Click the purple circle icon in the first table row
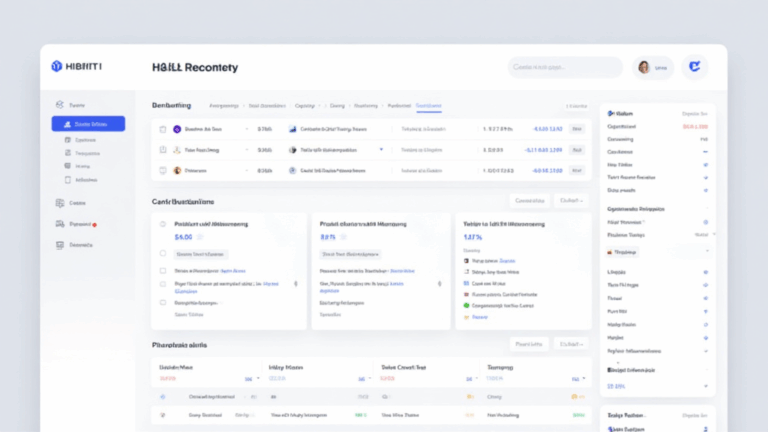Image resolution: width=768 pixels, height=432 pixels. pyautogui.click(x=177, y=129)
